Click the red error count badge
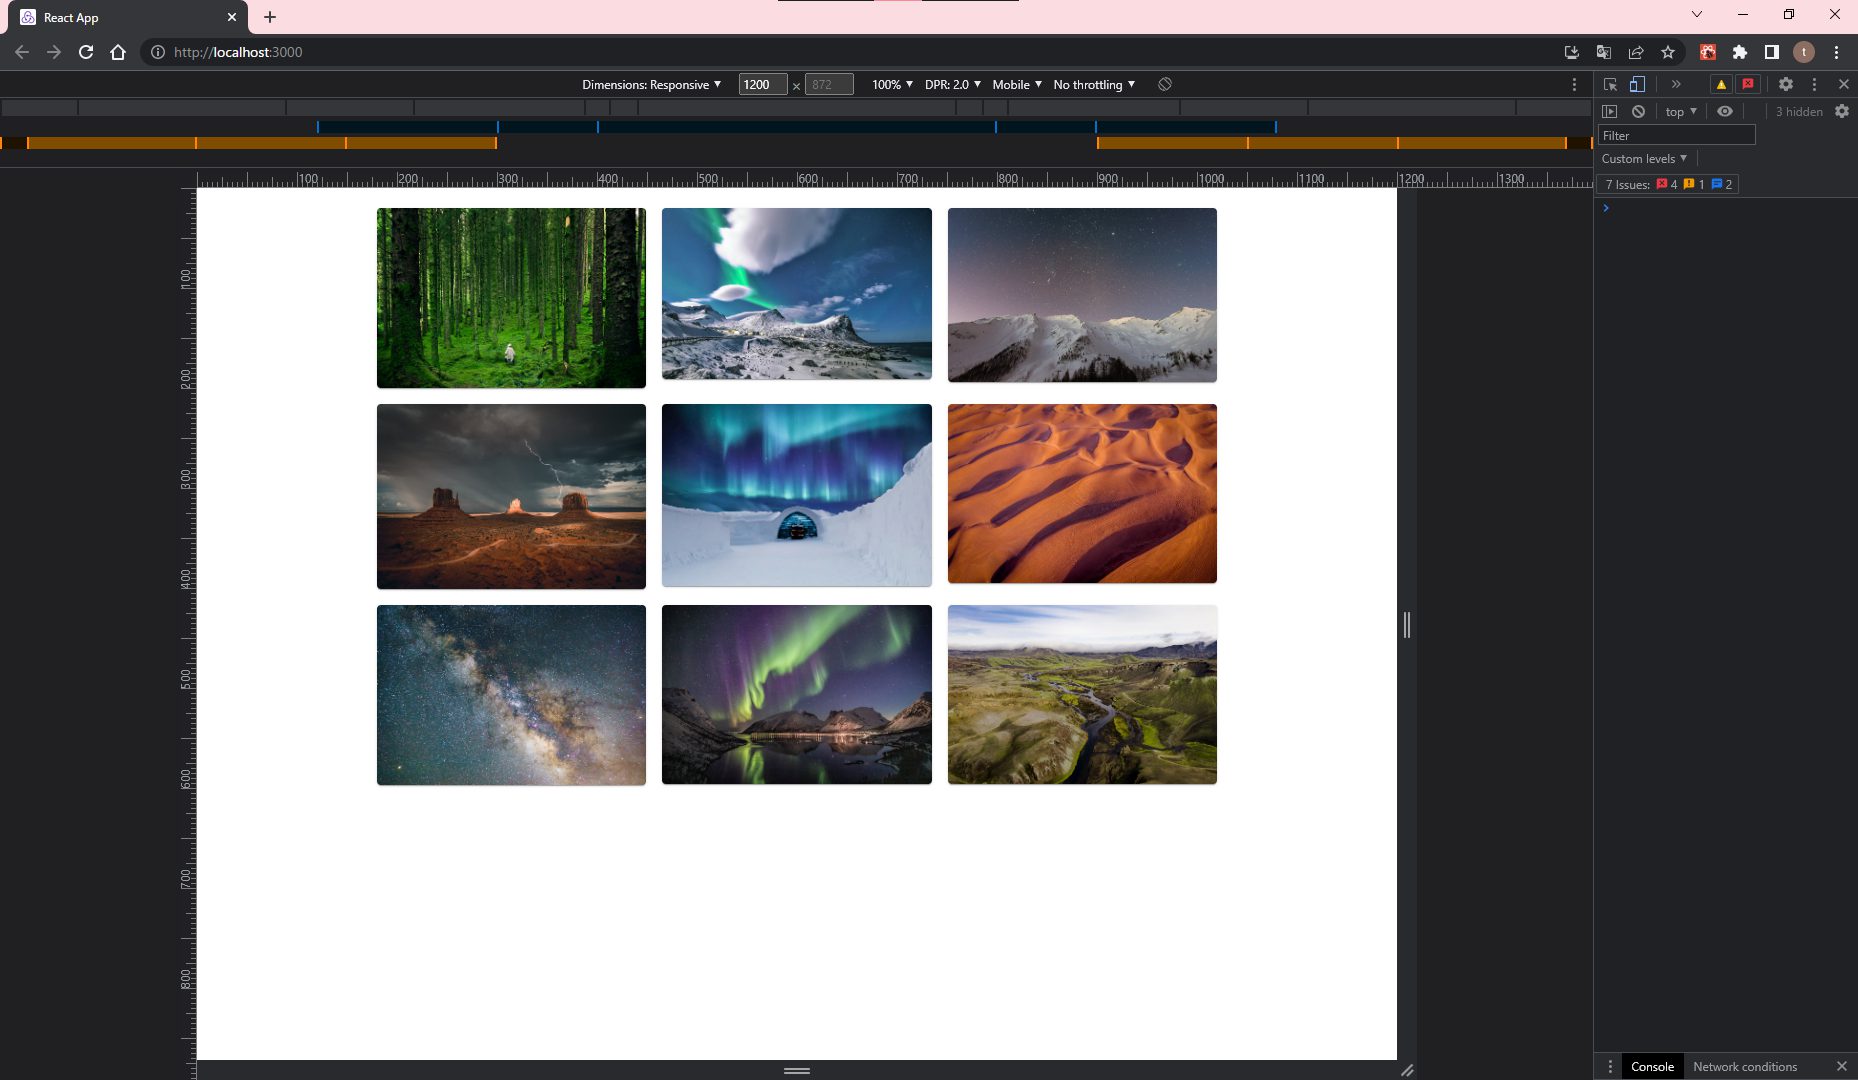This screenshot has width=1858, height=1080. (1748, 84)
